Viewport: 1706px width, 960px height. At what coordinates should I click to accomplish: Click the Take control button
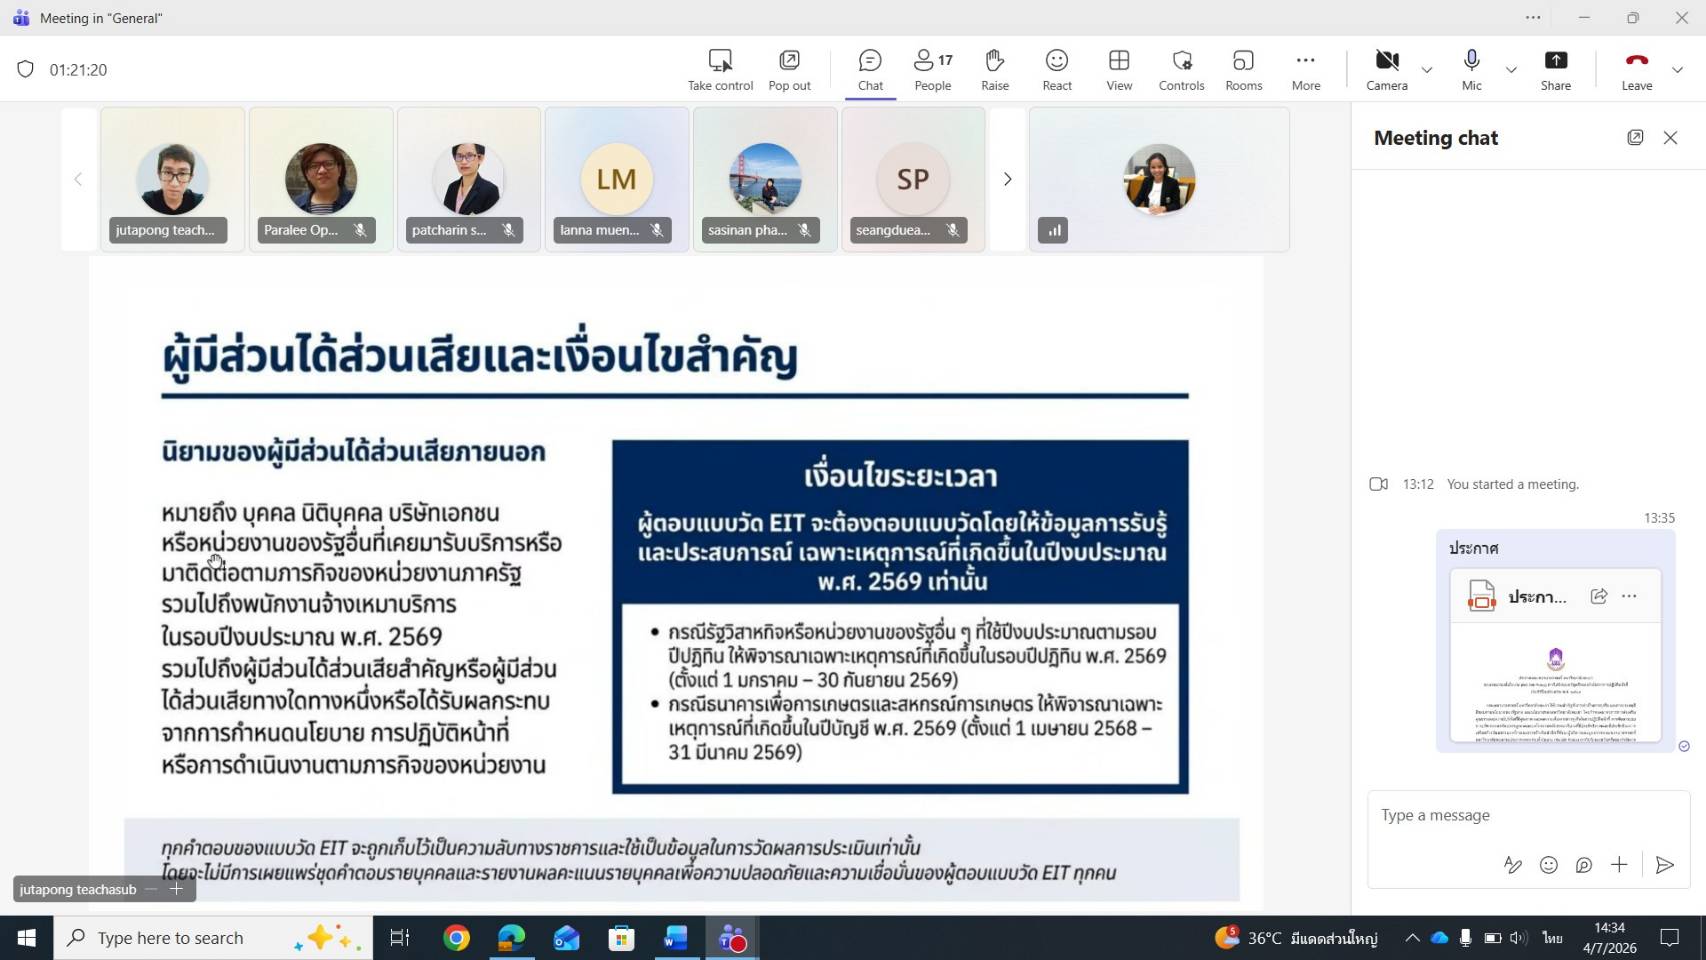tap(720, 70)
